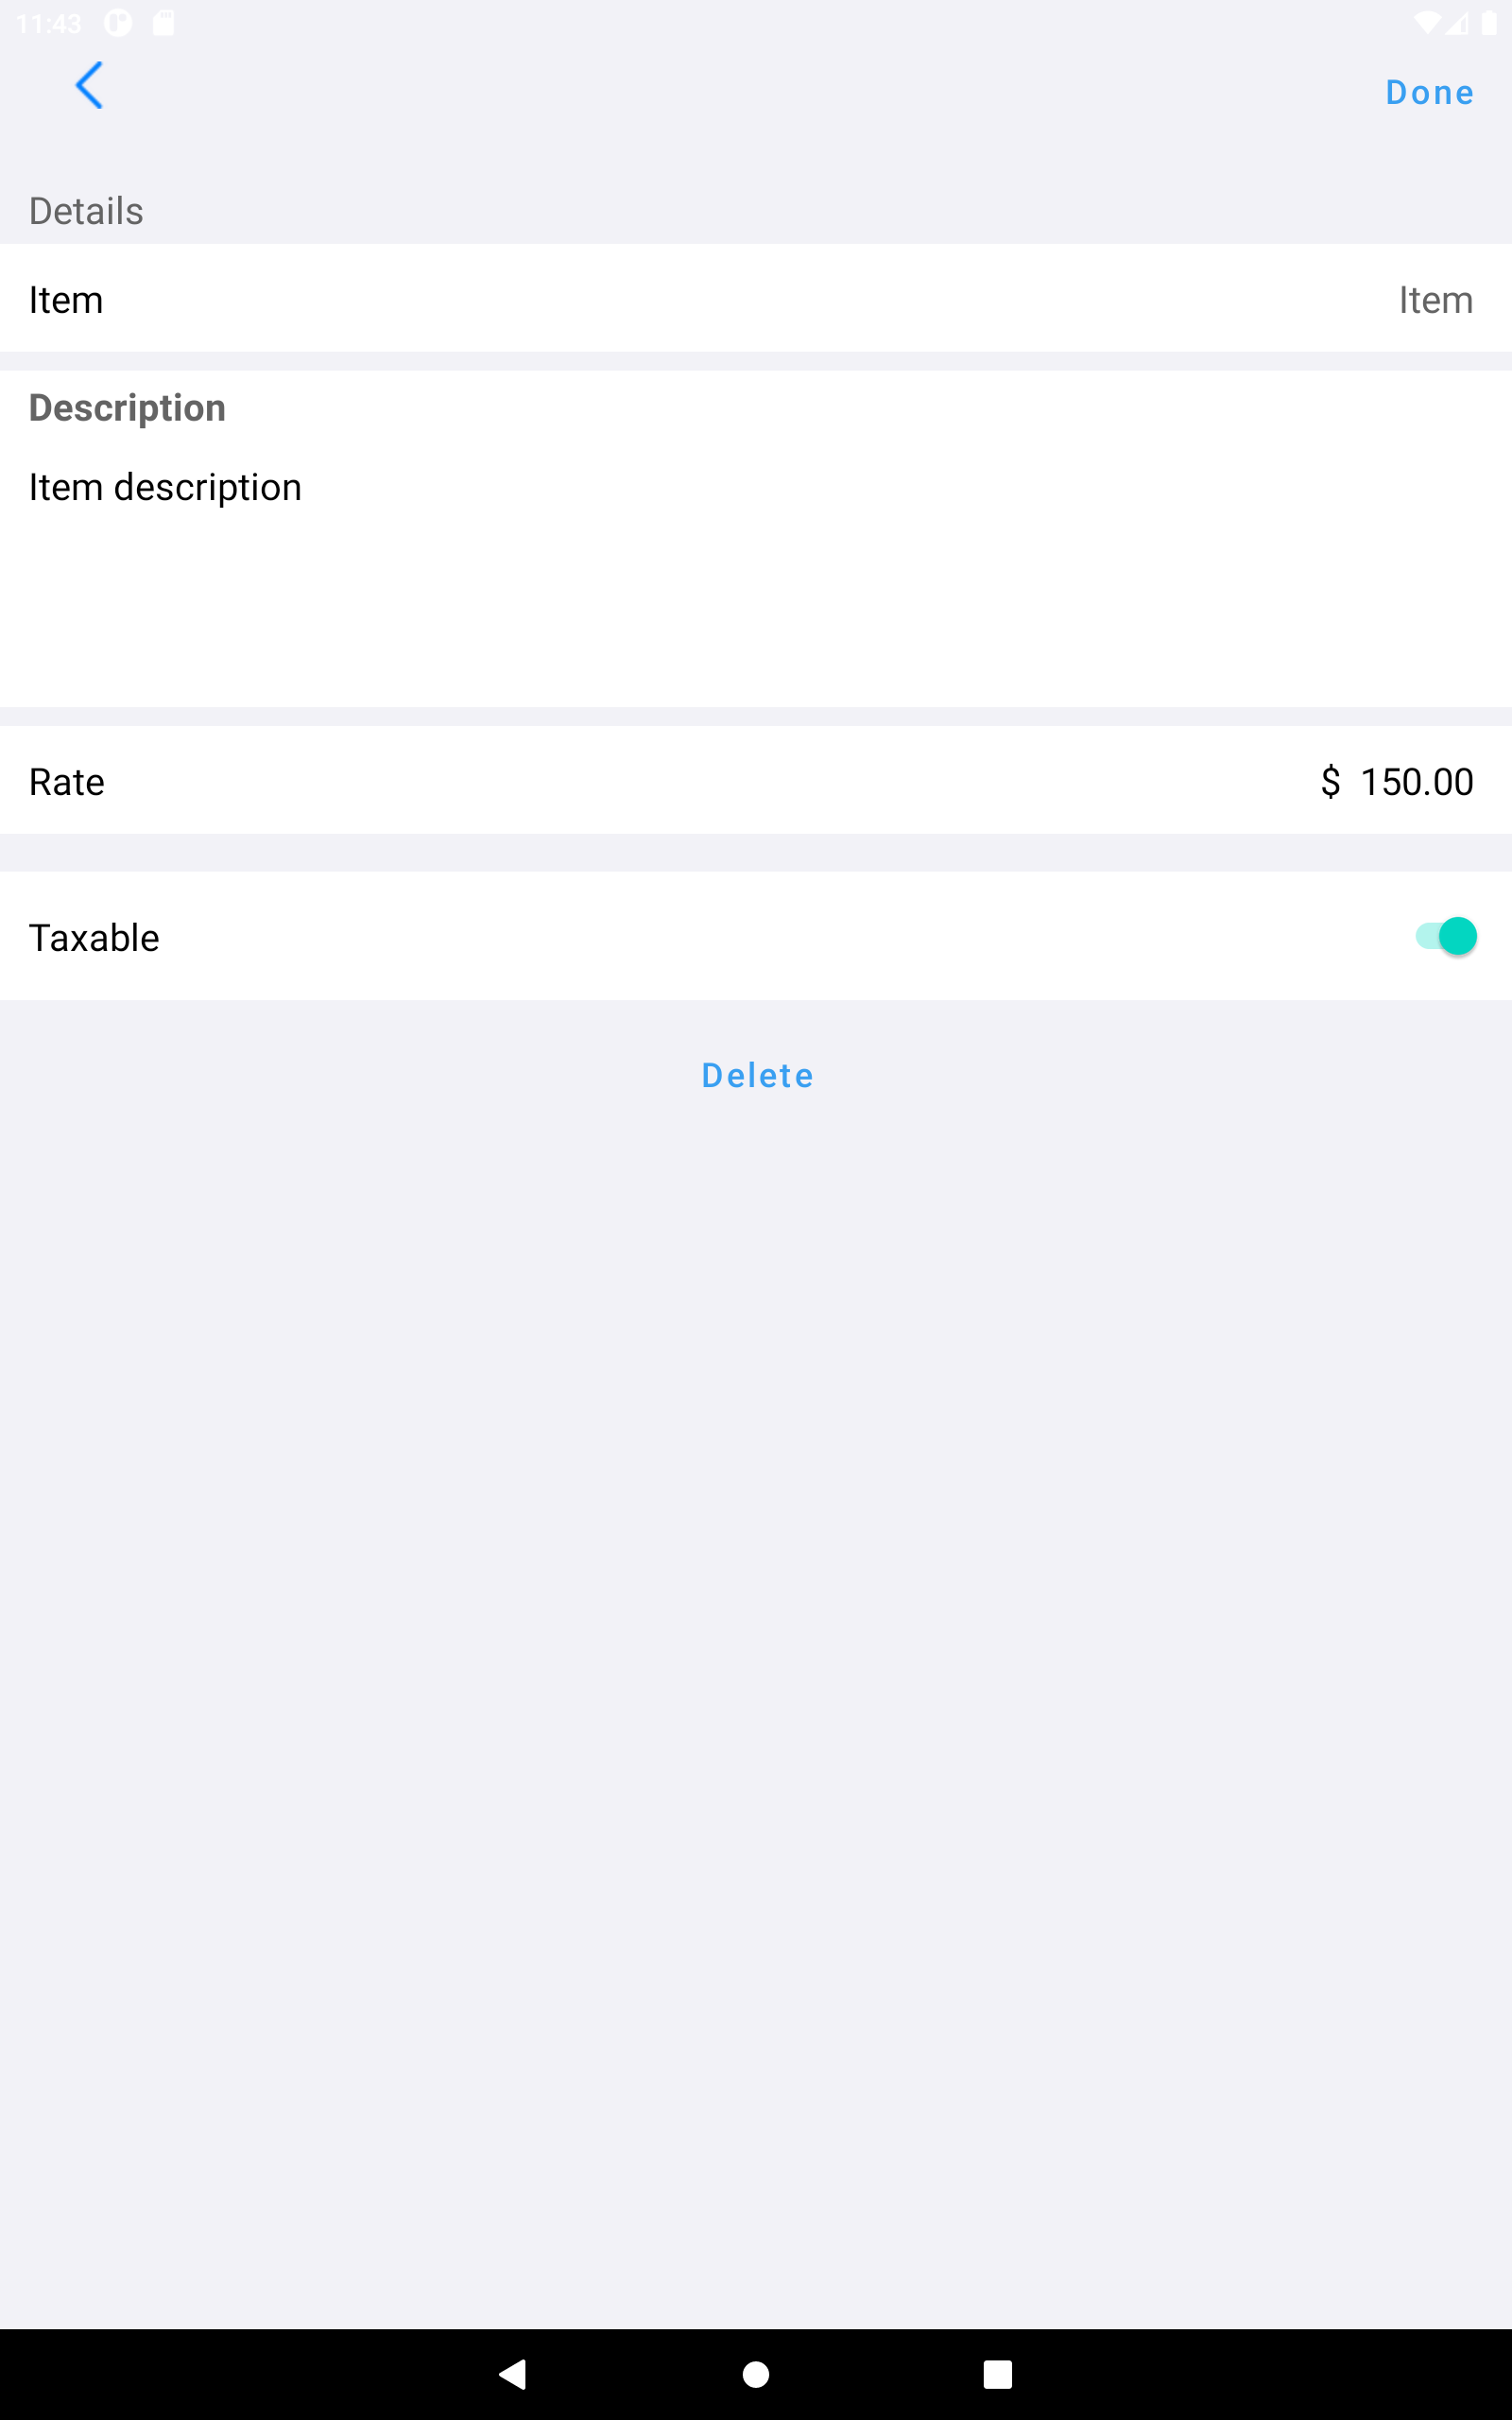Tap the cellular signal icon

tap(1458, 23)
